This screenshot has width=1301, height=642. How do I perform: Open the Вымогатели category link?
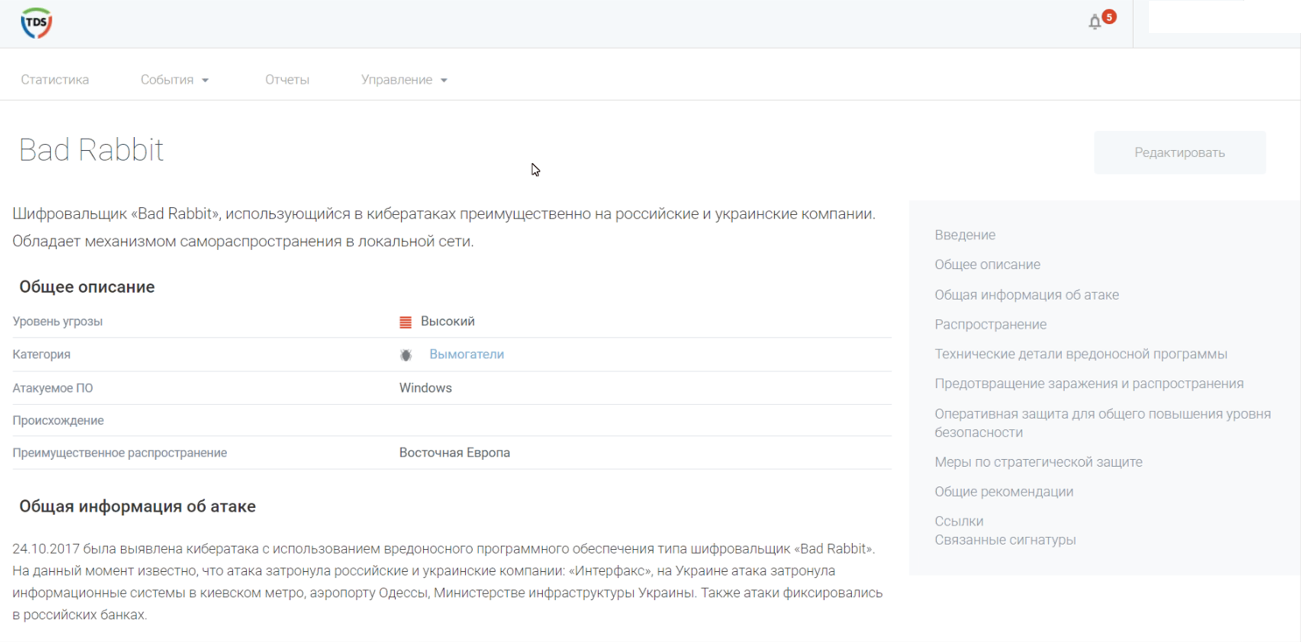point(466,354)
